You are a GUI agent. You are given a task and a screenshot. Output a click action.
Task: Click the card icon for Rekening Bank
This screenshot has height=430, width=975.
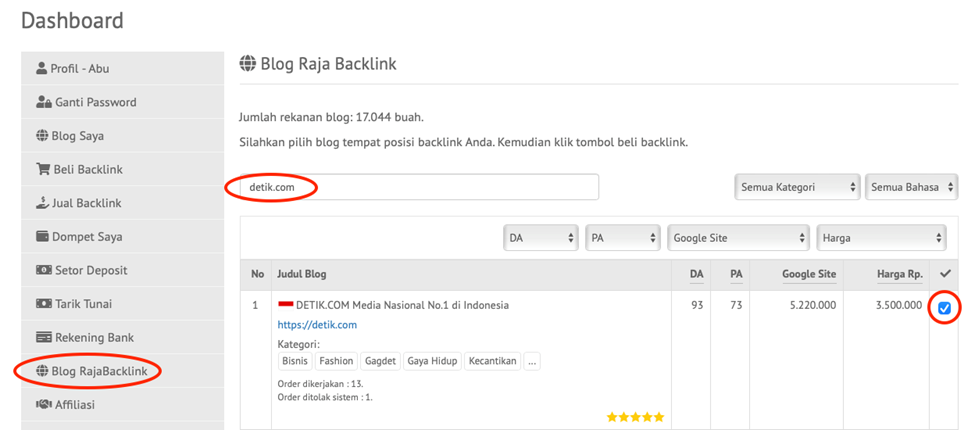[43, 338]
